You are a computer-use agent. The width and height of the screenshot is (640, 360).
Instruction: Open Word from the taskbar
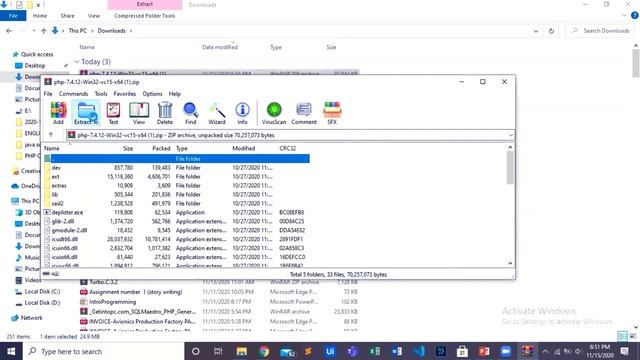tap(397, 351)
